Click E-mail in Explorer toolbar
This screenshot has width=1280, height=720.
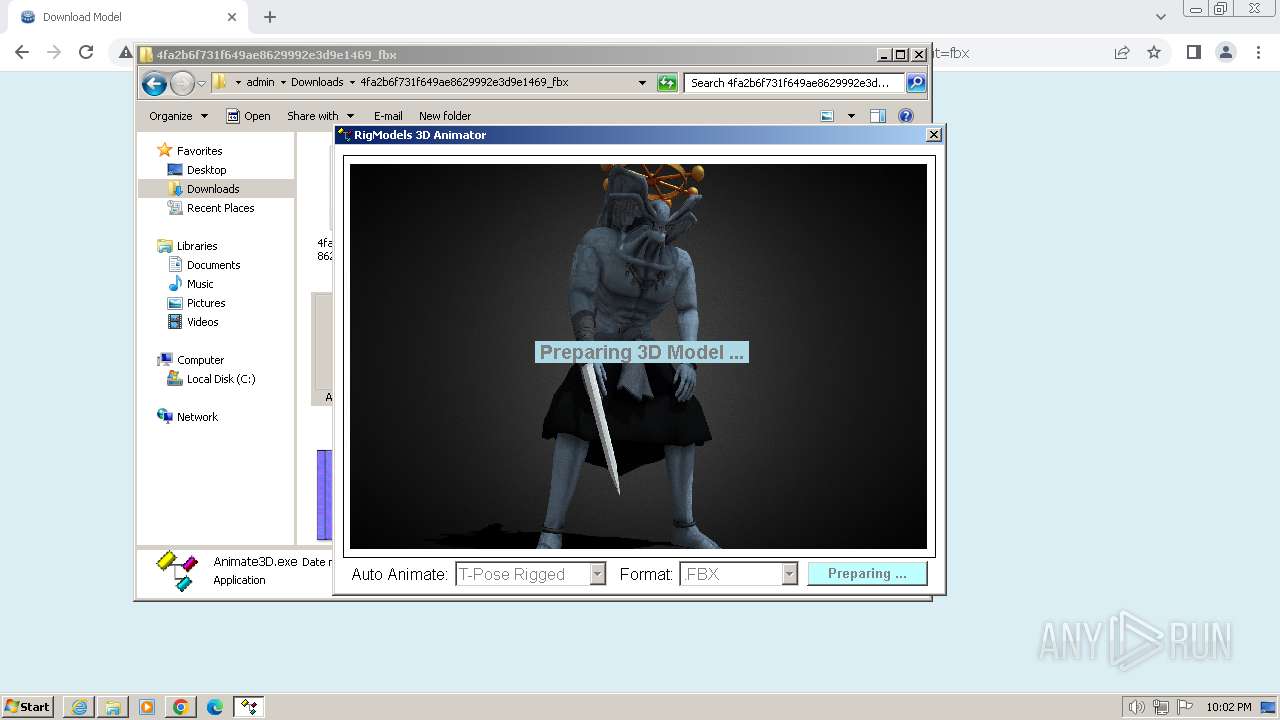tap(388, 116)
